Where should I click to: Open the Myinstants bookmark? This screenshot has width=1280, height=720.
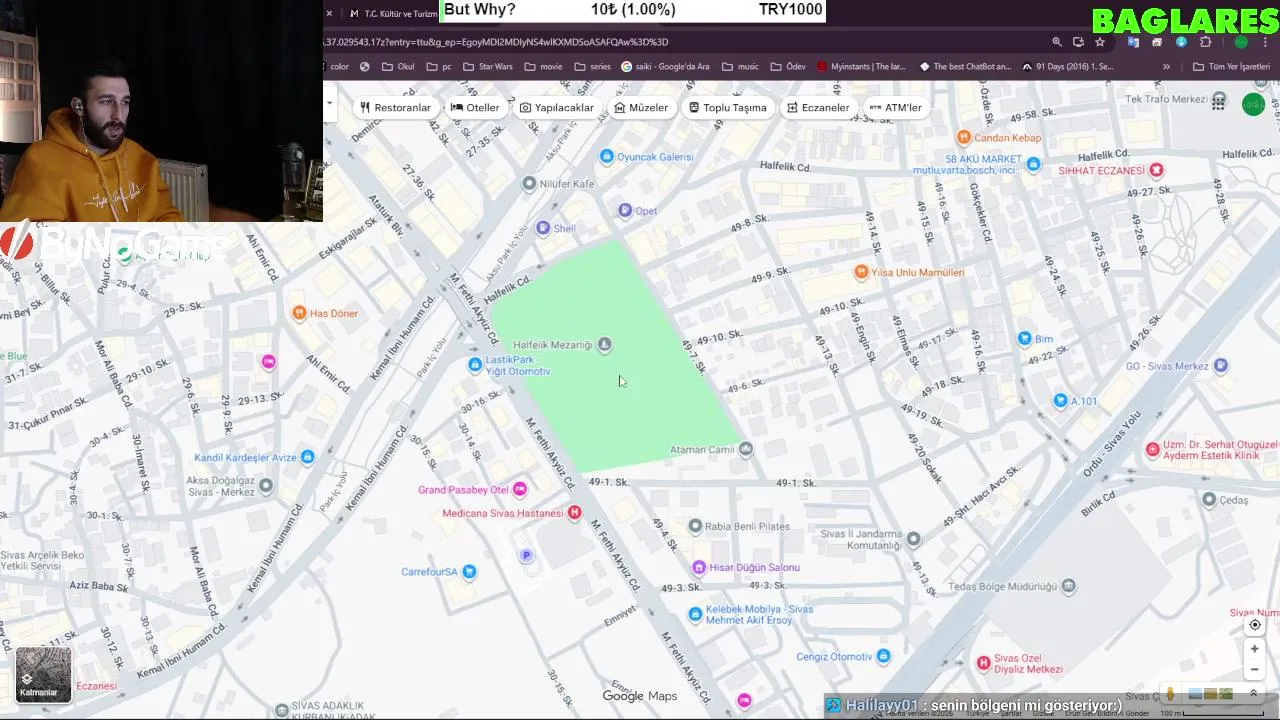coord(861,67)
